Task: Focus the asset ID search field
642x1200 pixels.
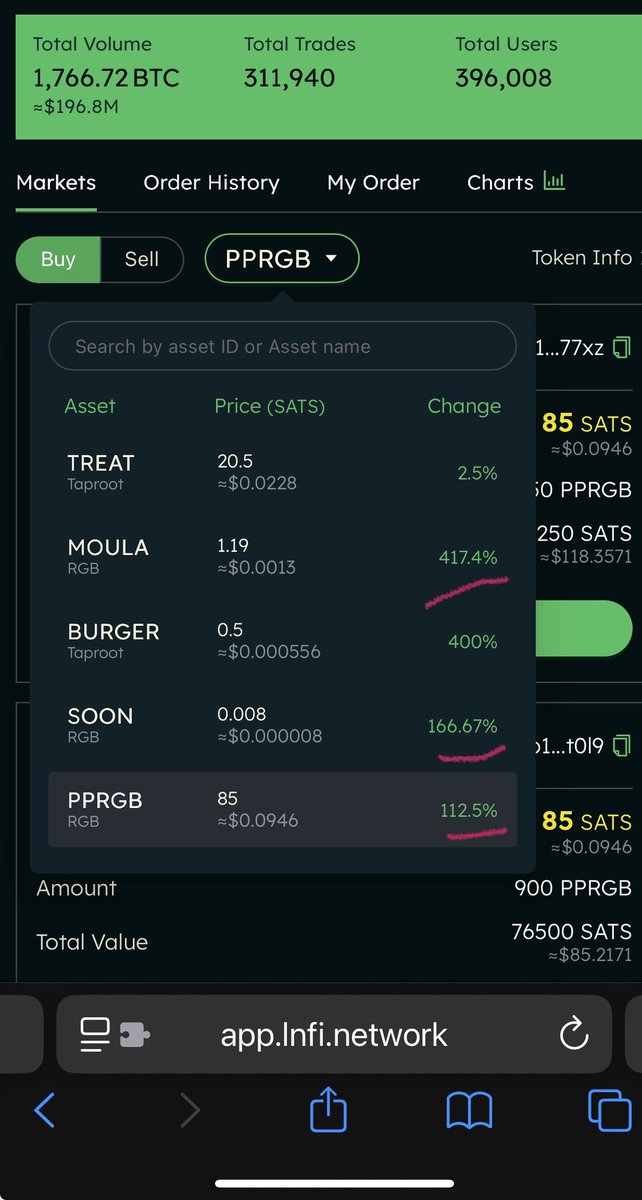Action: 283,347
